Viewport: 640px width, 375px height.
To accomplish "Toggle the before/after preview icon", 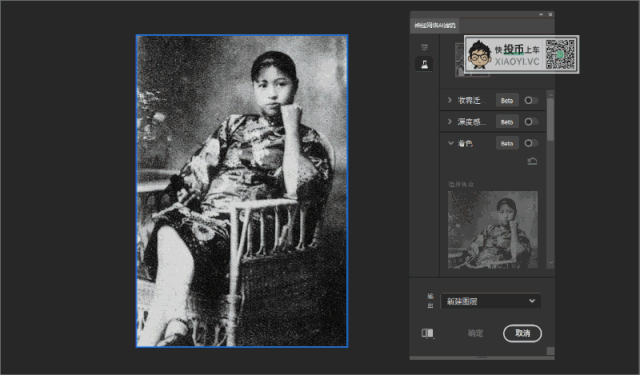I will pyautogui.click(x=427, y=333).
